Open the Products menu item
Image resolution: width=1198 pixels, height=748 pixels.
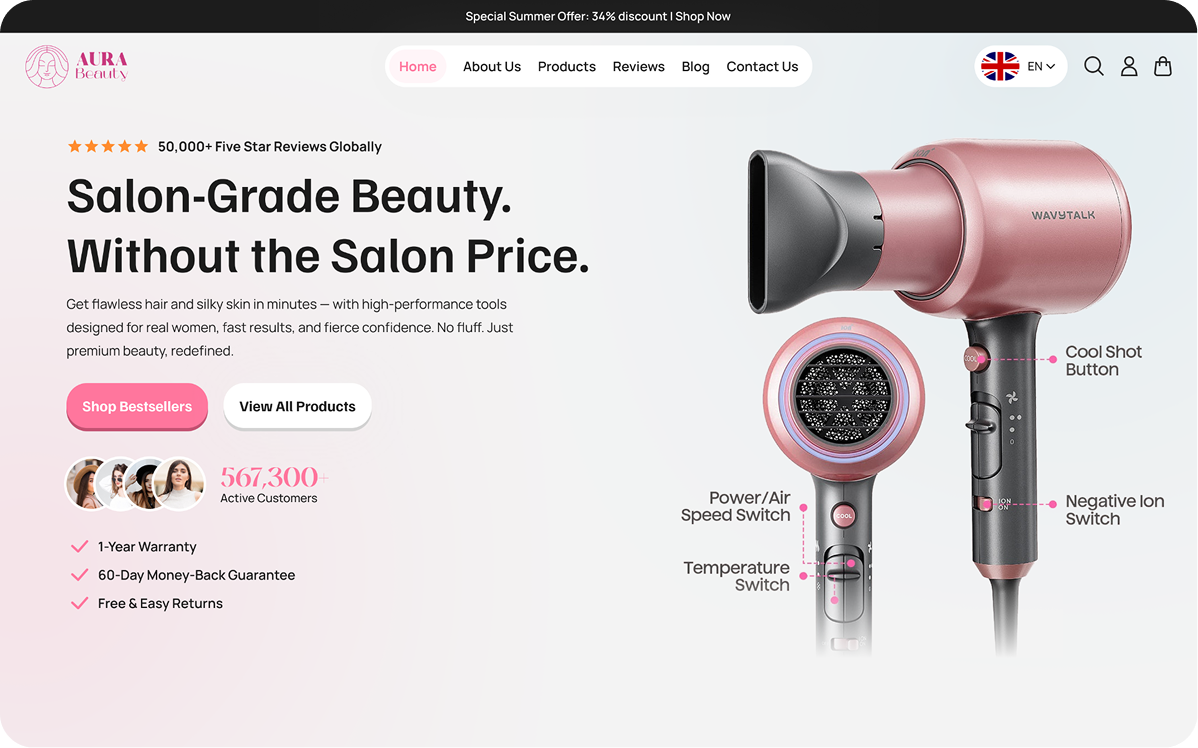(566, 66)
